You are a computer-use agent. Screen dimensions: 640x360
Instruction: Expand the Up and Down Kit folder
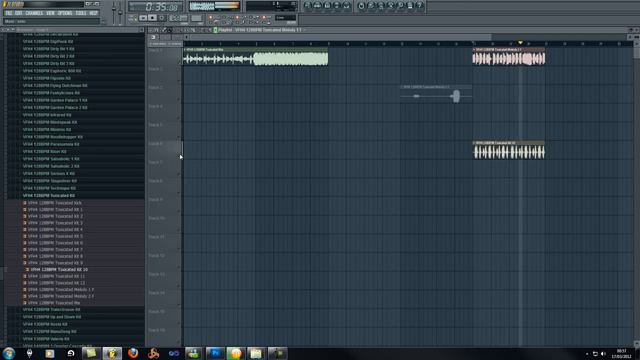coord(51,317)
